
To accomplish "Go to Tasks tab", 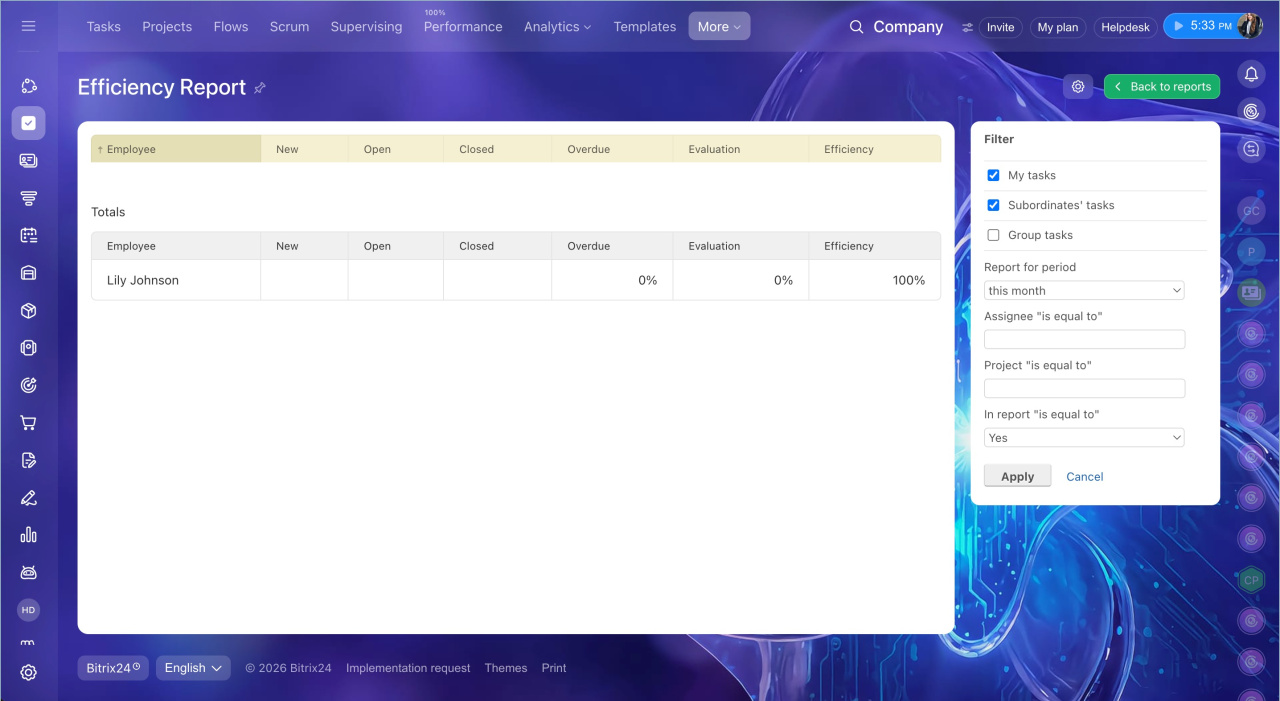I will click(104, 27).
